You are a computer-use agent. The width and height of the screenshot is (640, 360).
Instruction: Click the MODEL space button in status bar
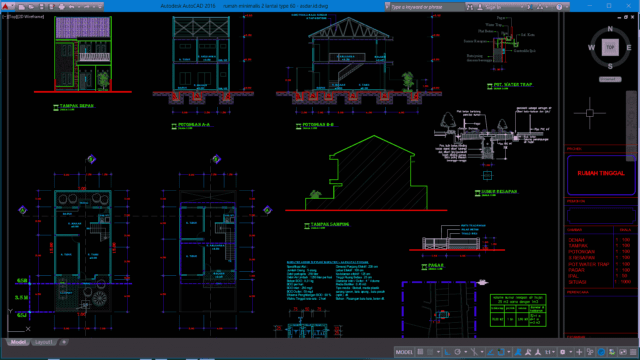coord(404,352)
